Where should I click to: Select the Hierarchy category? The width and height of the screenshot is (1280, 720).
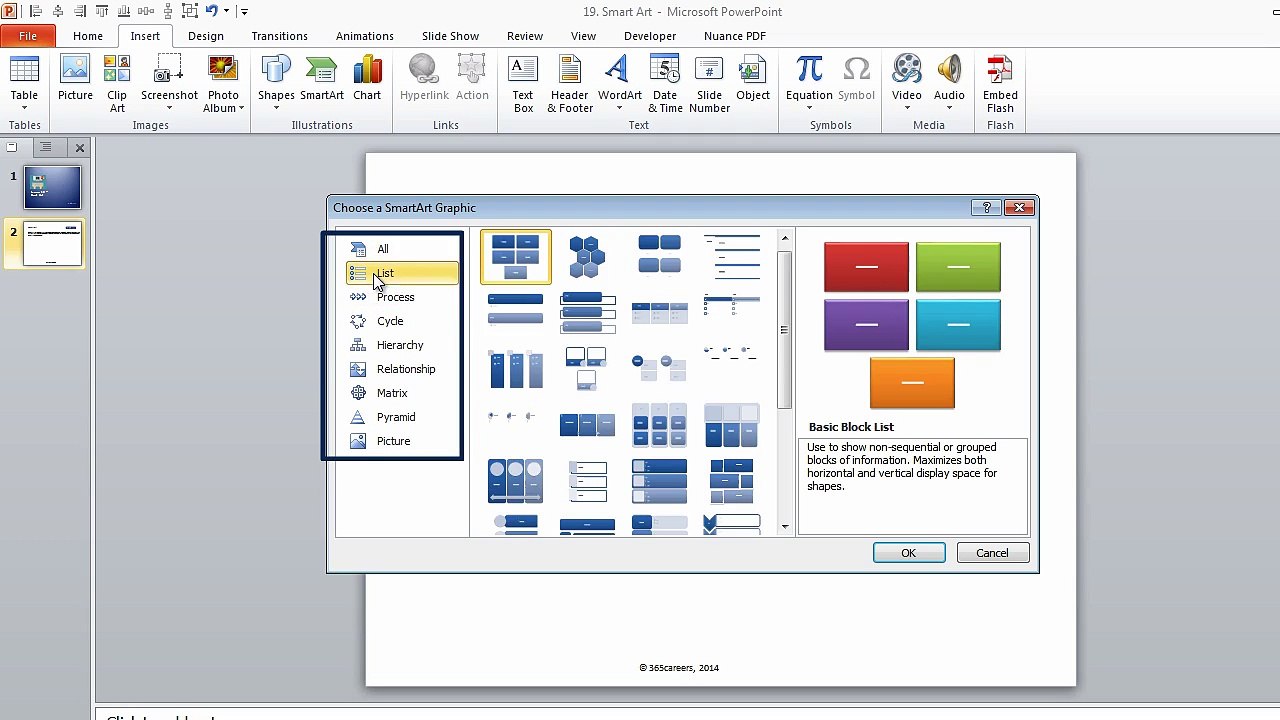click(x=402, y=345)
